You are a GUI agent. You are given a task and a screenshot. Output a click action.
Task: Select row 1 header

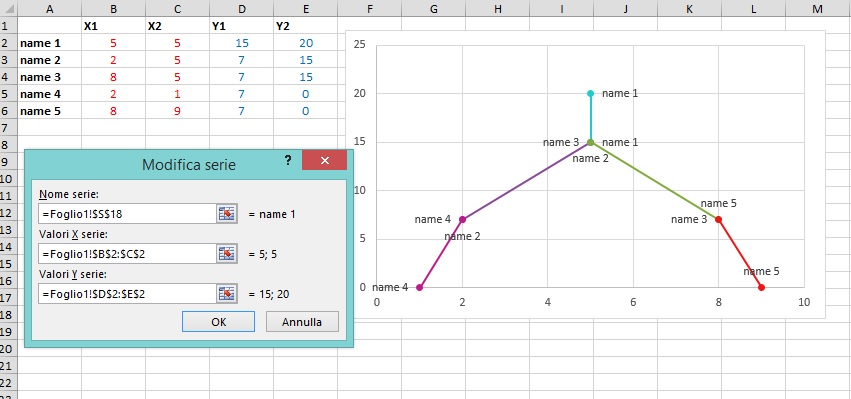pyautogui.click(x=9, y=26)
